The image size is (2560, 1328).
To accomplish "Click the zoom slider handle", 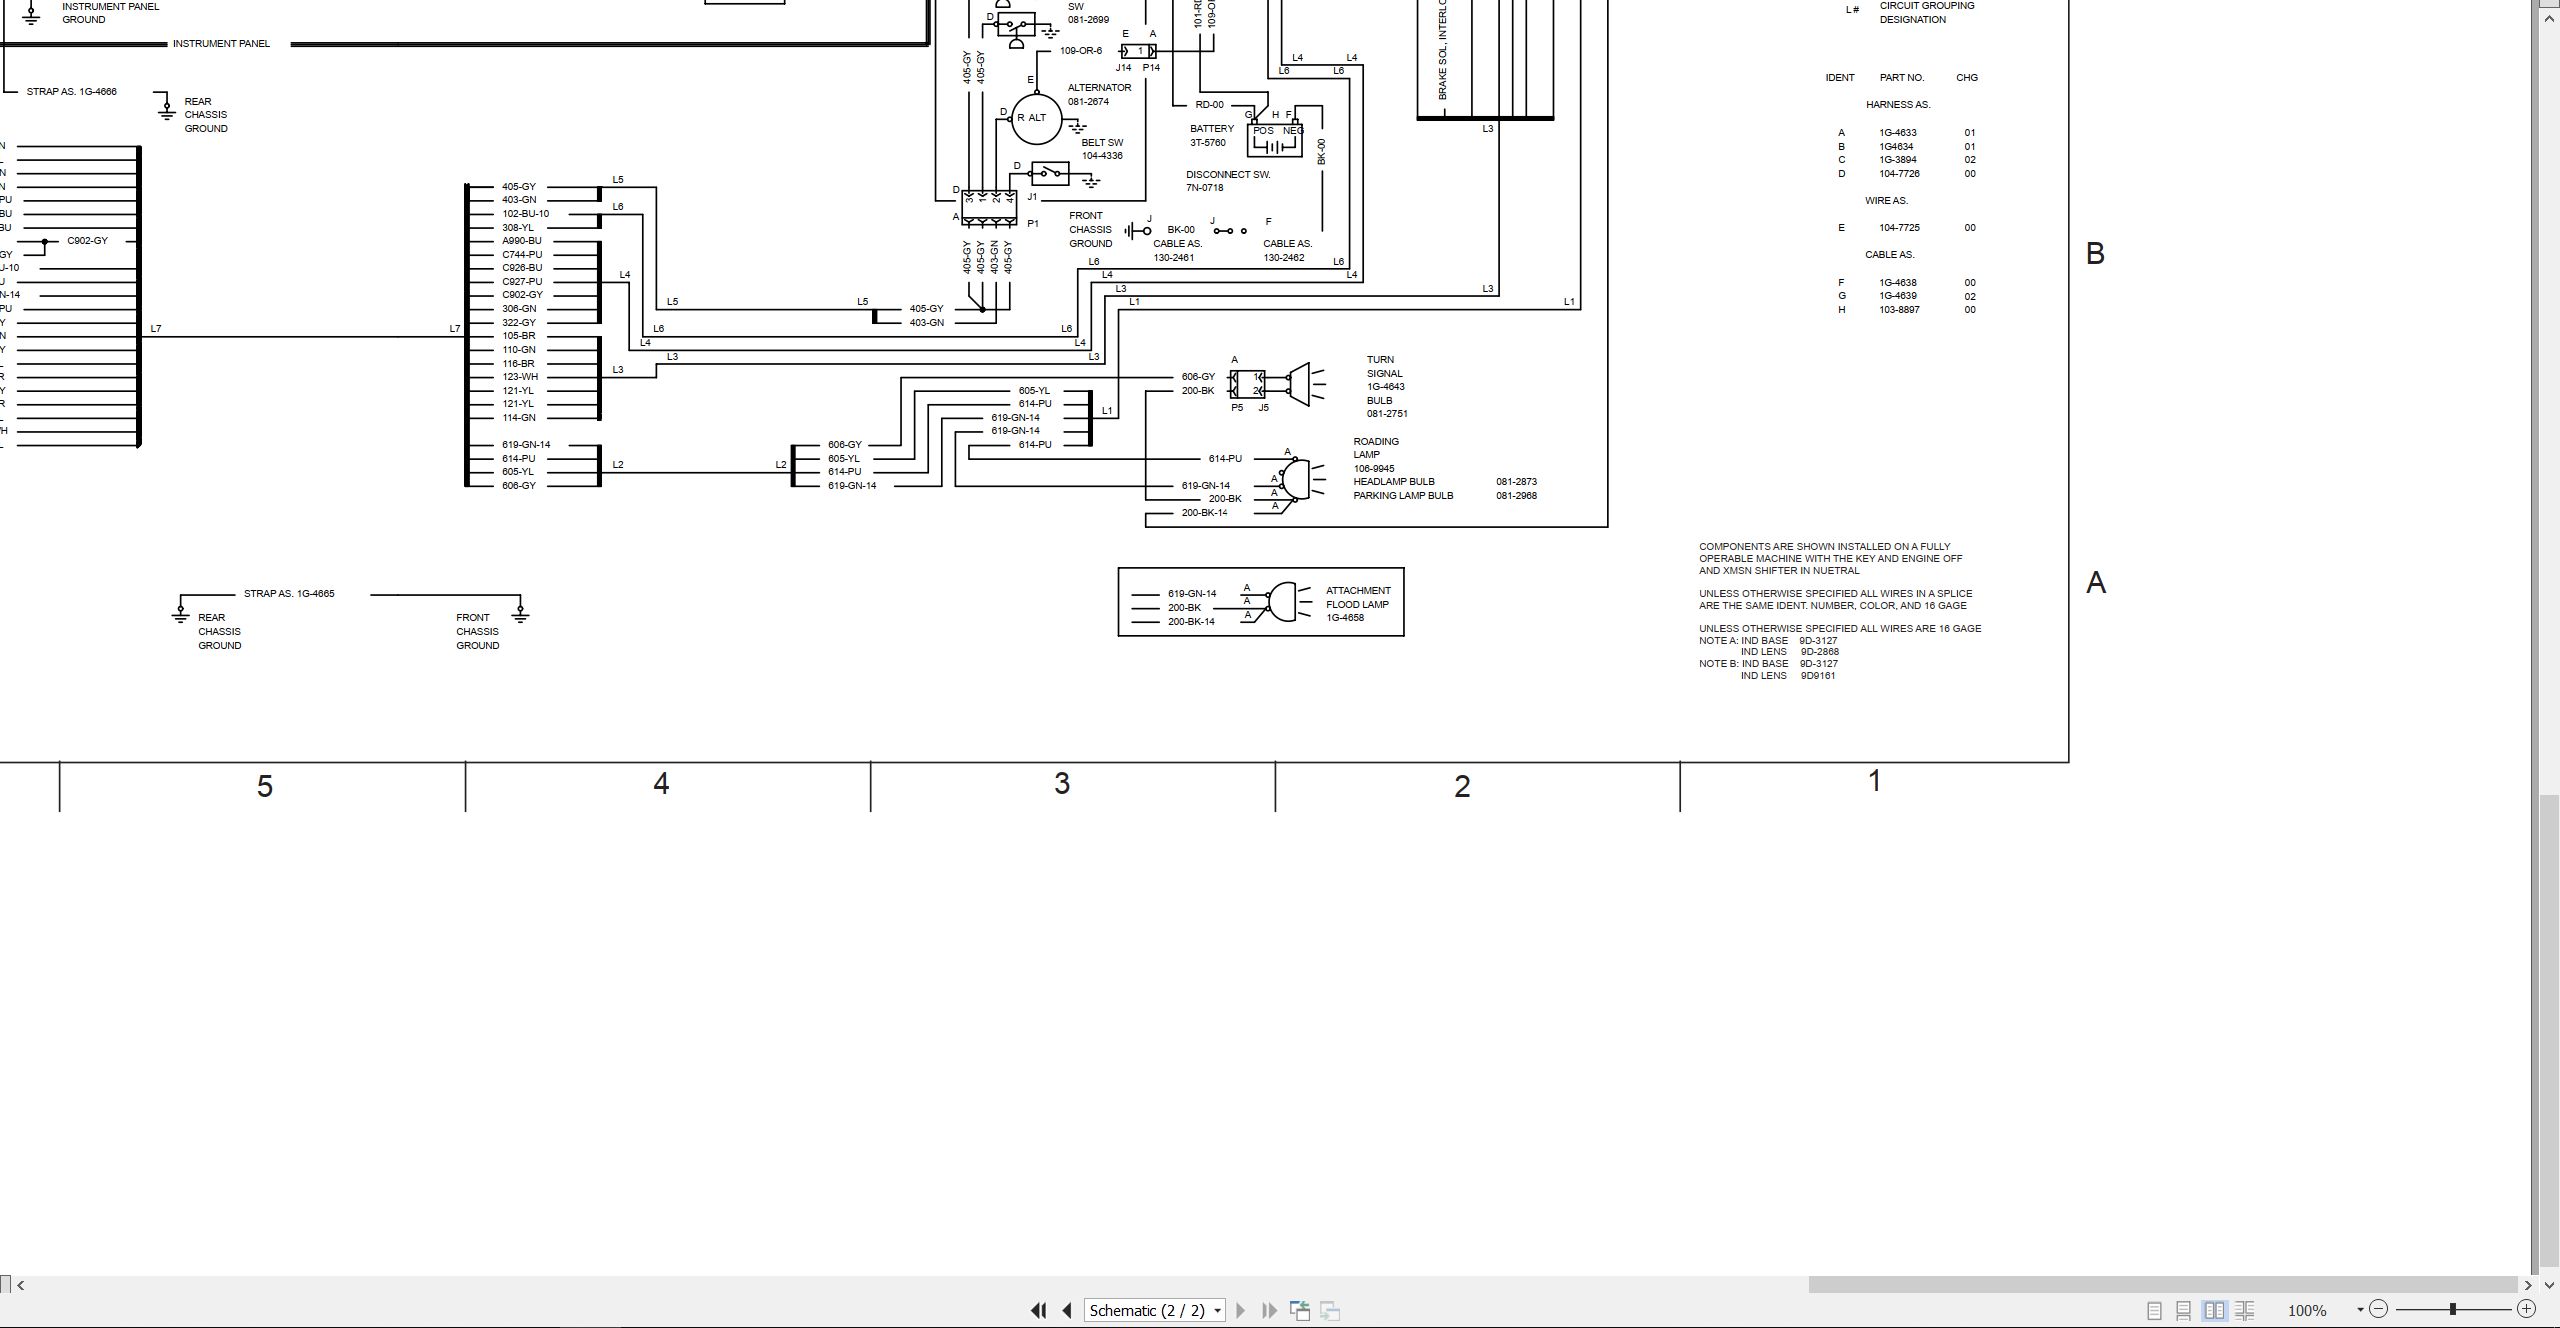I will [2453, 1309].
